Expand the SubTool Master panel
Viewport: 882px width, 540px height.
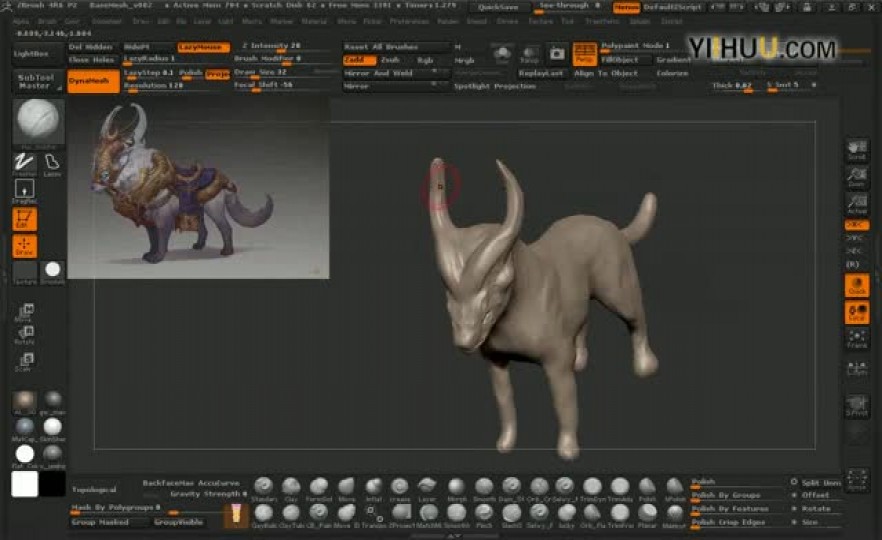click(38, 82)
